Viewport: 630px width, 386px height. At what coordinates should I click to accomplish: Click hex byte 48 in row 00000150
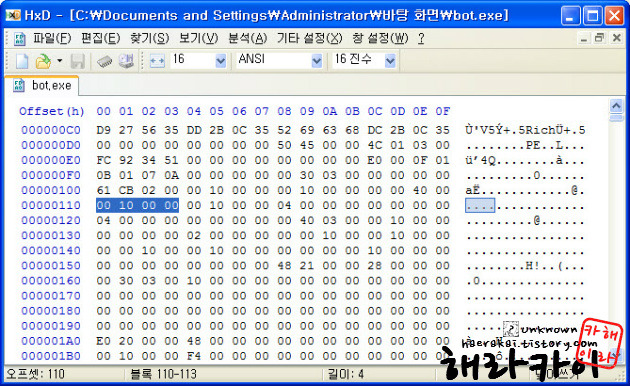tap(284, 266)
